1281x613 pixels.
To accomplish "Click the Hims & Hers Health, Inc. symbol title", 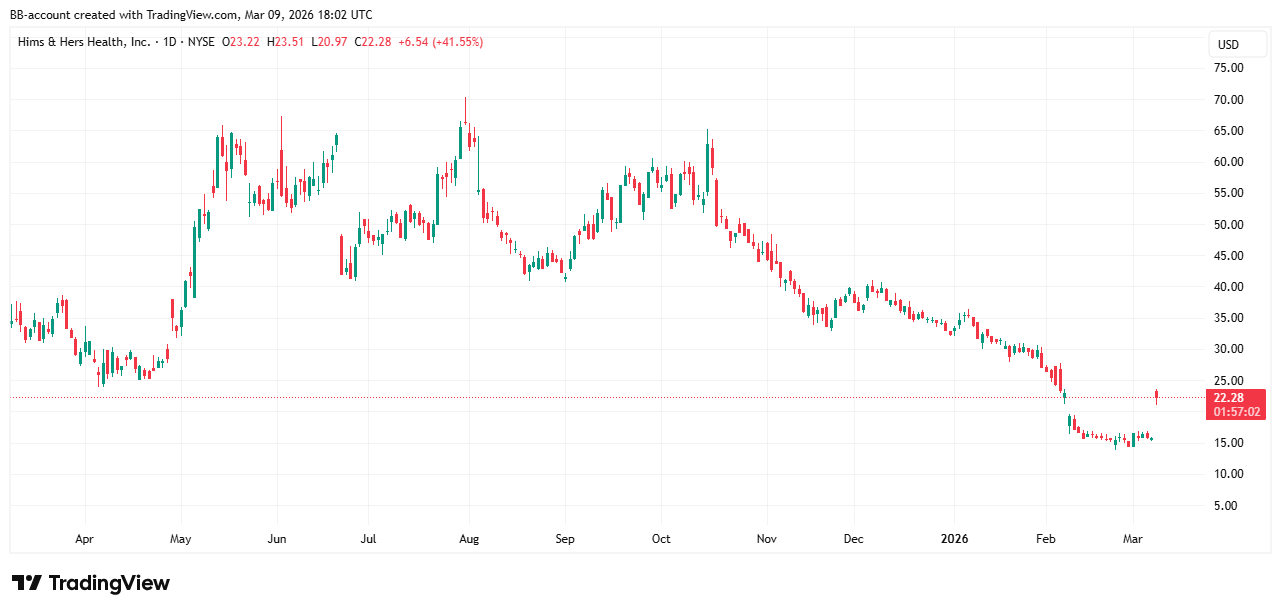I will (84, 42).
